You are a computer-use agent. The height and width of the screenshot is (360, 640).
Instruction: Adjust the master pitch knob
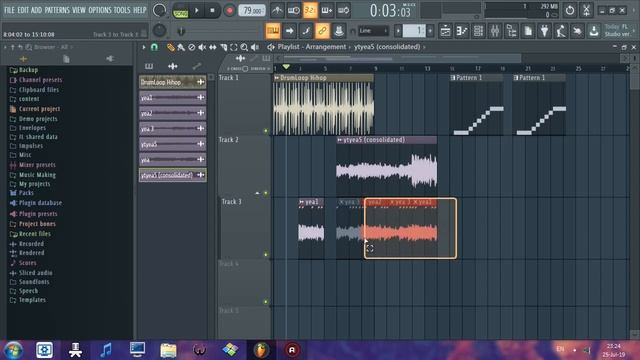click(x=159, y=31)
